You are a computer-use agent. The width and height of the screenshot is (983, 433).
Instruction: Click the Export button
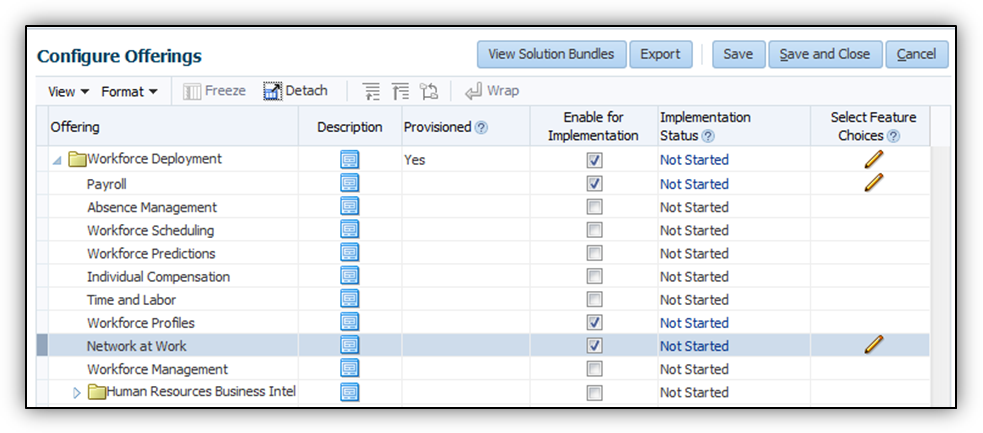click(660, 54)
